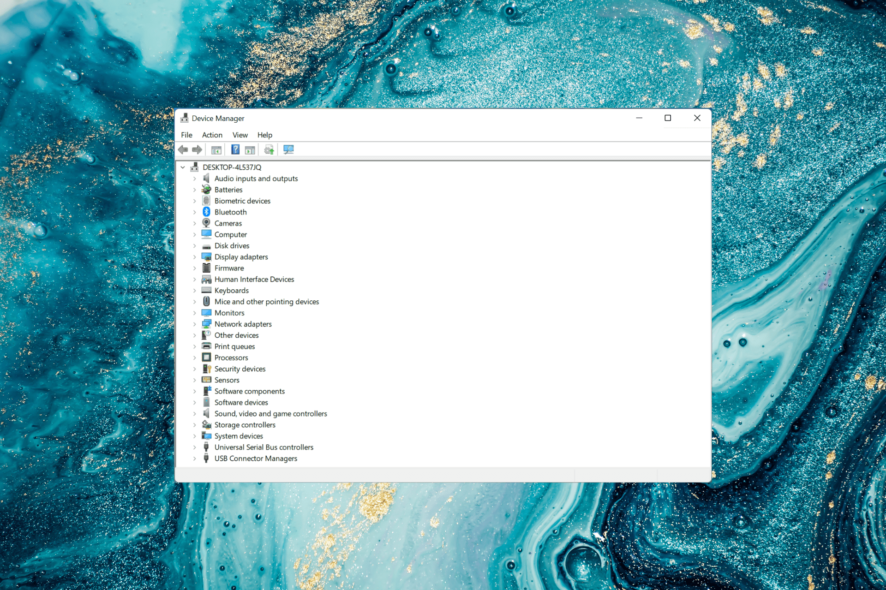Open the View menu
The height and width of the screenshot is (590, 886).
[240, 134]
